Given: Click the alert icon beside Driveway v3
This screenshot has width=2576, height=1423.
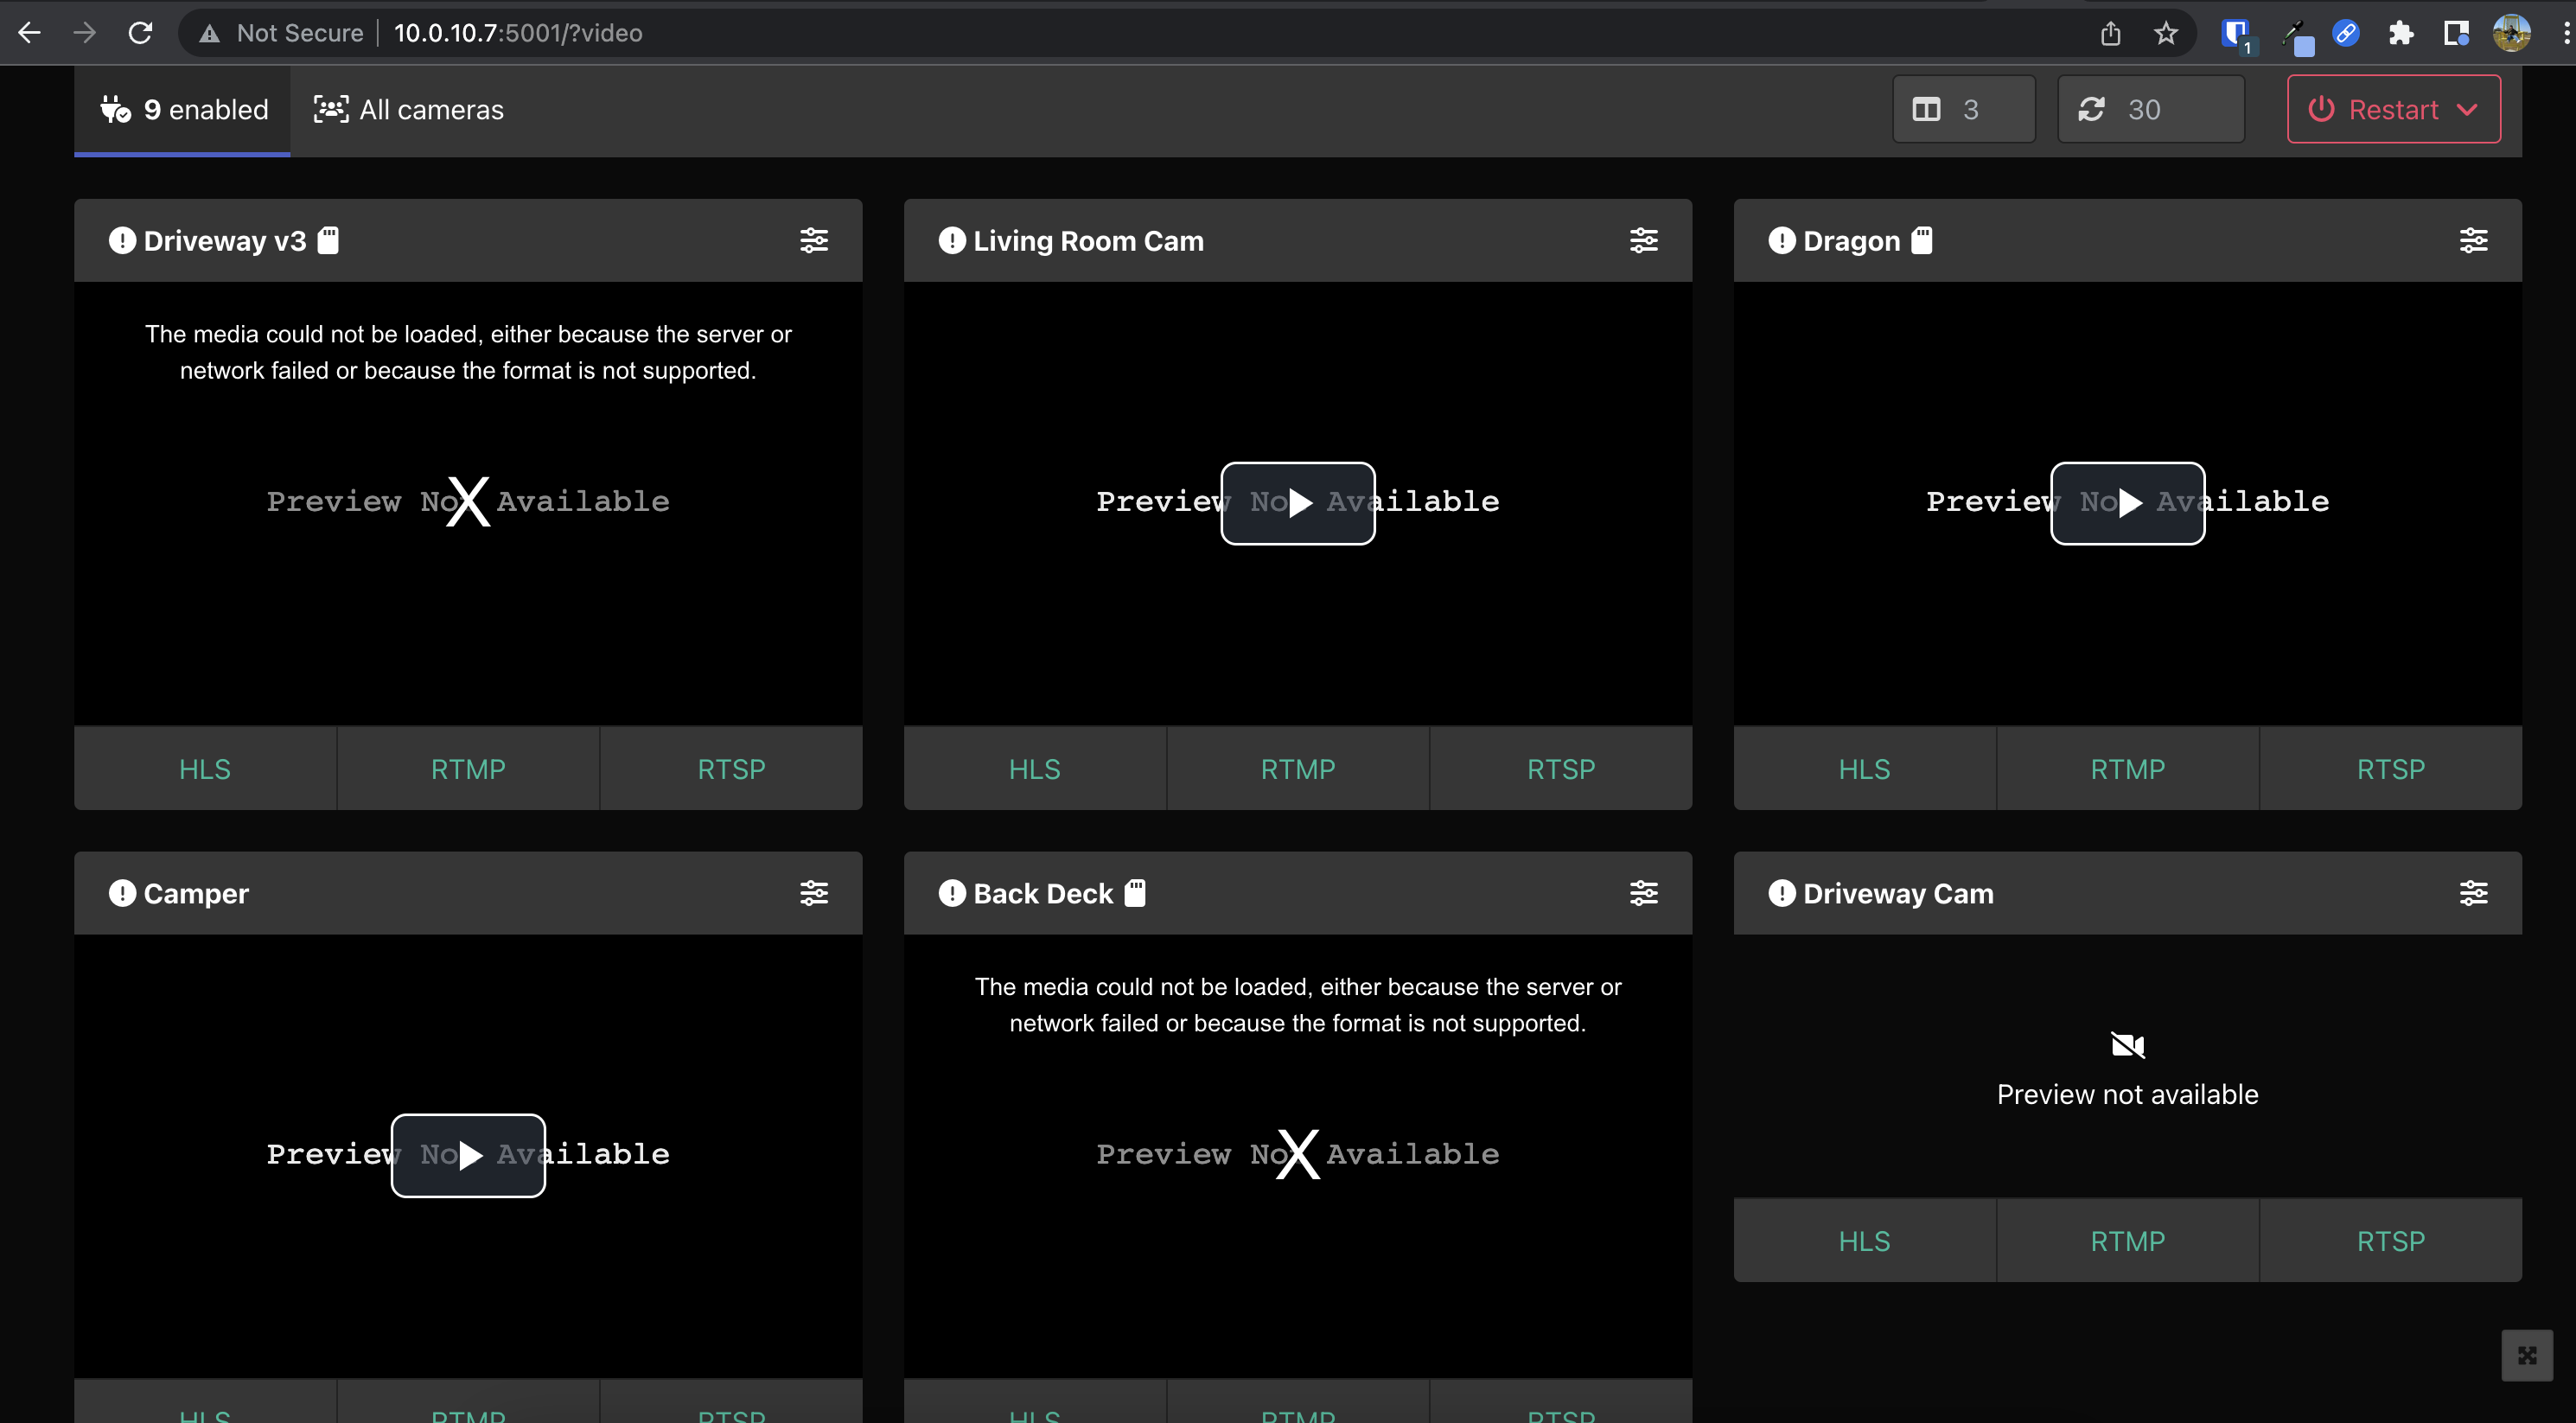Looking at the screenshot, I should (x=122, y=240).
